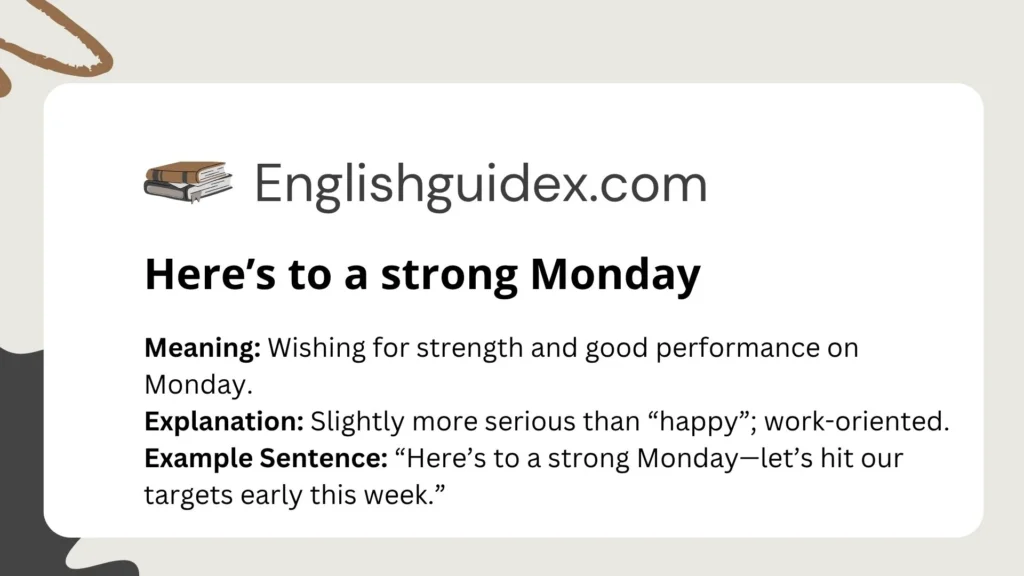Click the stacked books logo icon
Screen dimensions: 1024x576
pyautogui.click(x=188, y=183)
